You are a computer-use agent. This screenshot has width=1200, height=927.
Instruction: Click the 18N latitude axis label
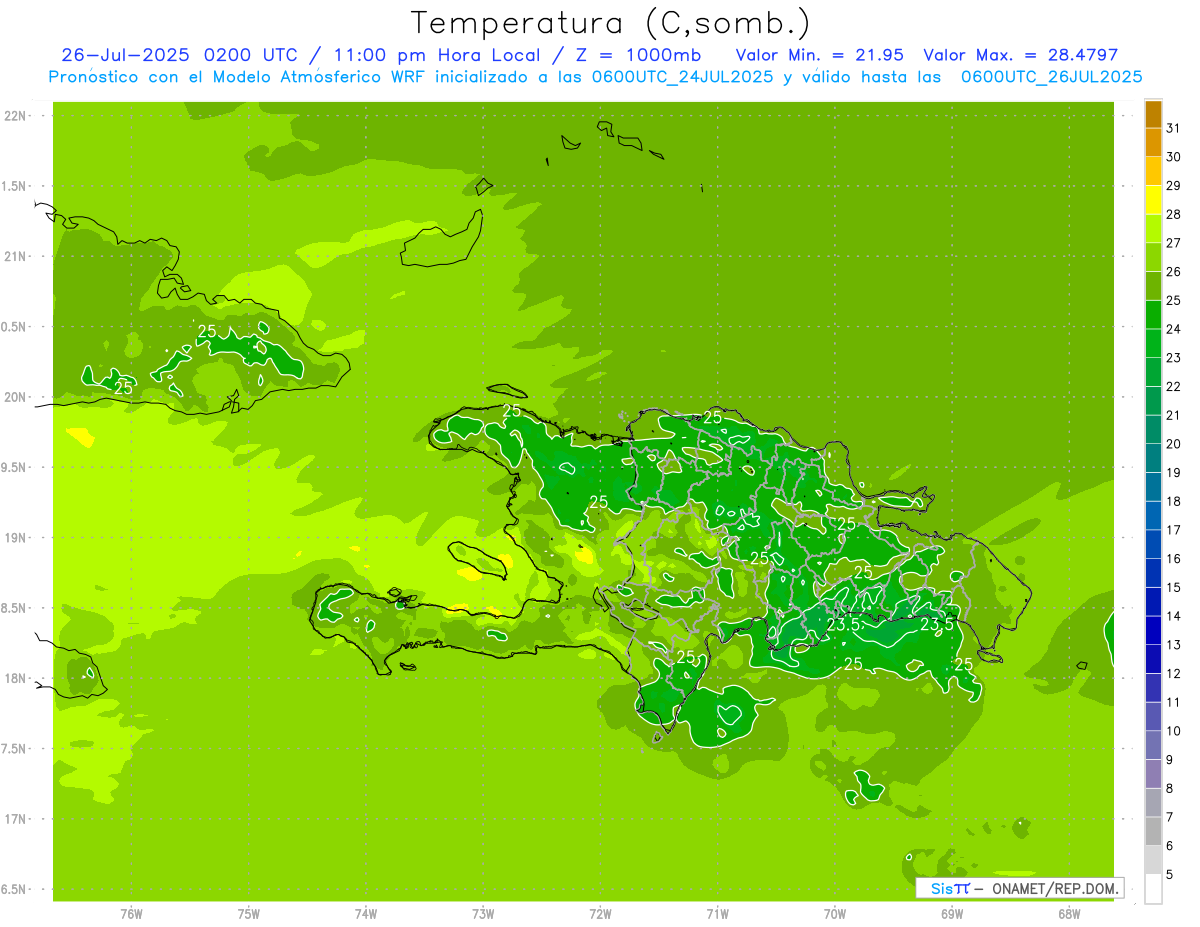pos(16,679)
